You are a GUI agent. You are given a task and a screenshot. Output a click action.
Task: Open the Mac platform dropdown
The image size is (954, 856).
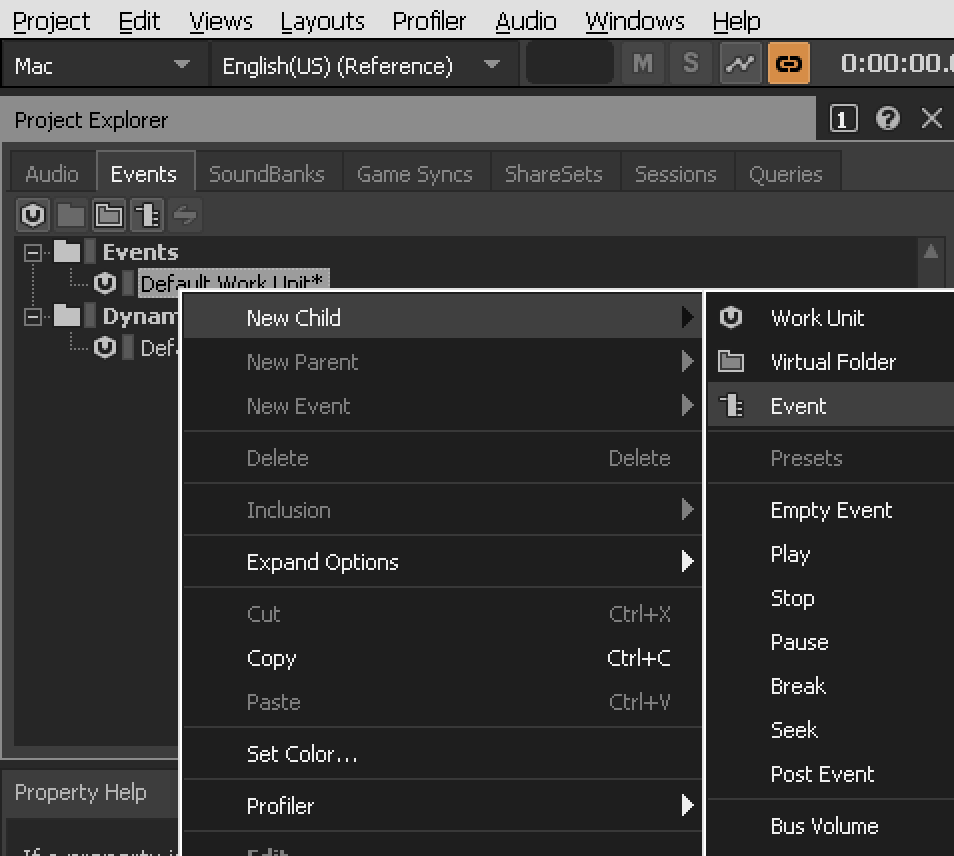pos(105,64)
